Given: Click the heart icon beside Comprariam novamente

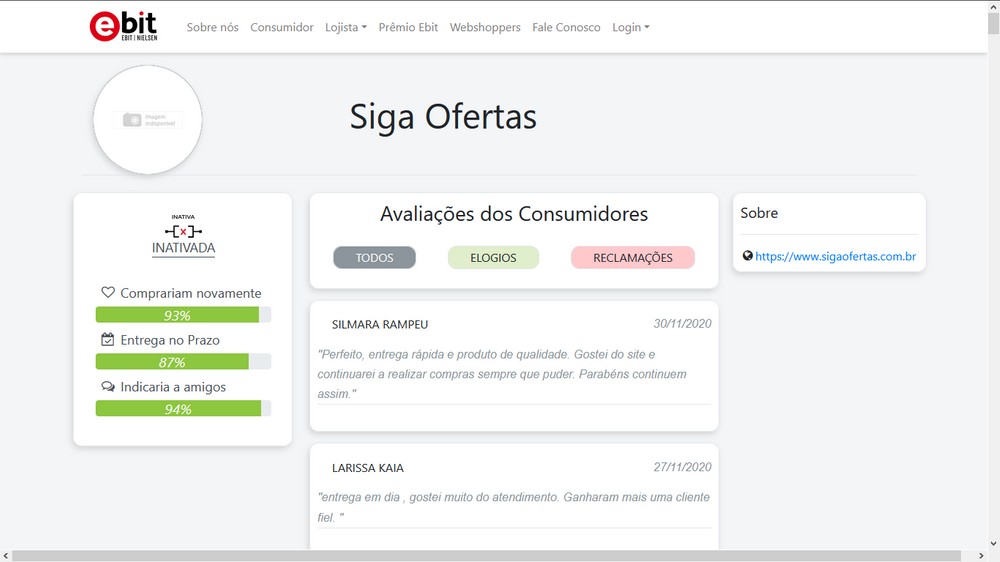Looking at the screenshot, I should (x=108, y=292).
